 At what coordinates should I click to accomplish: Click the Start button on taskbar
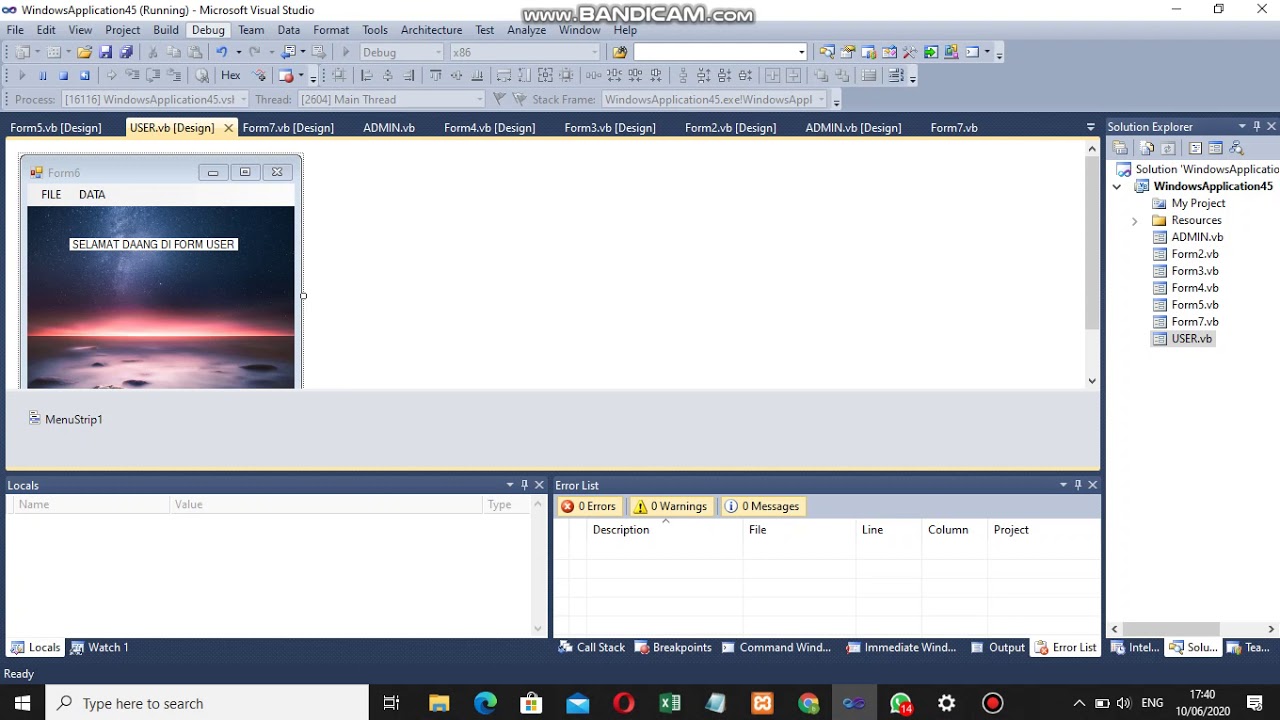click(22, 703)
